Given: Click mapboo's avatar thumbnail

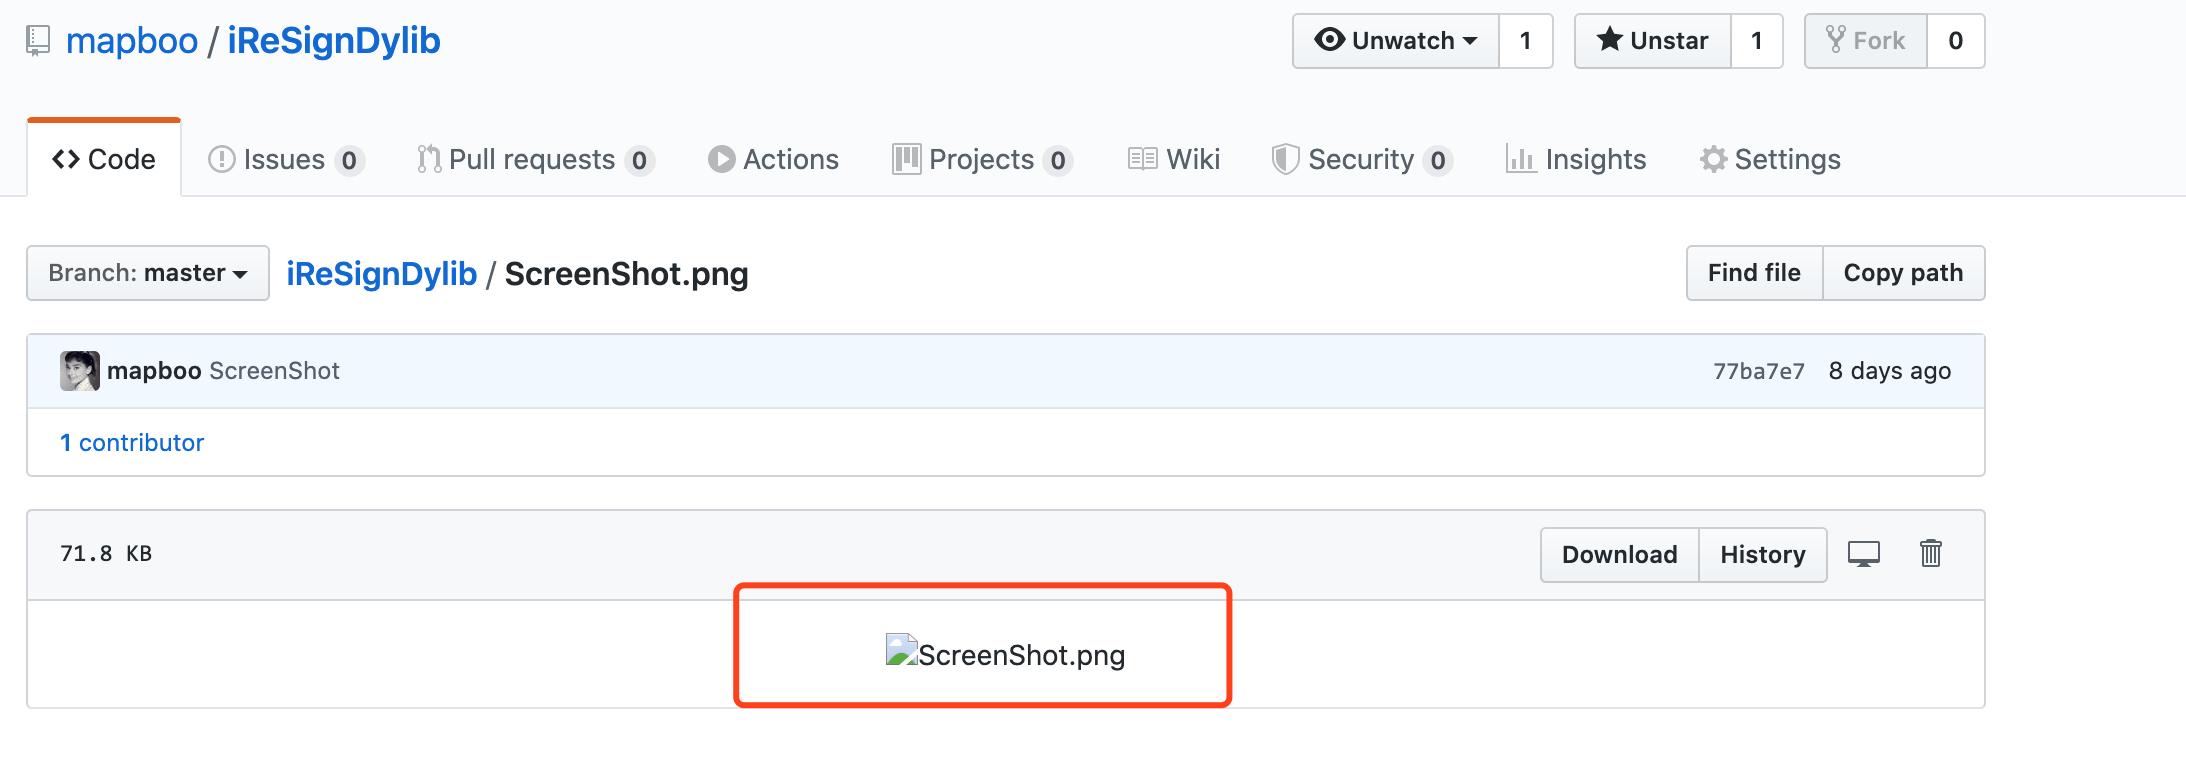Looking at the screenshot, I should click(80, 371).
